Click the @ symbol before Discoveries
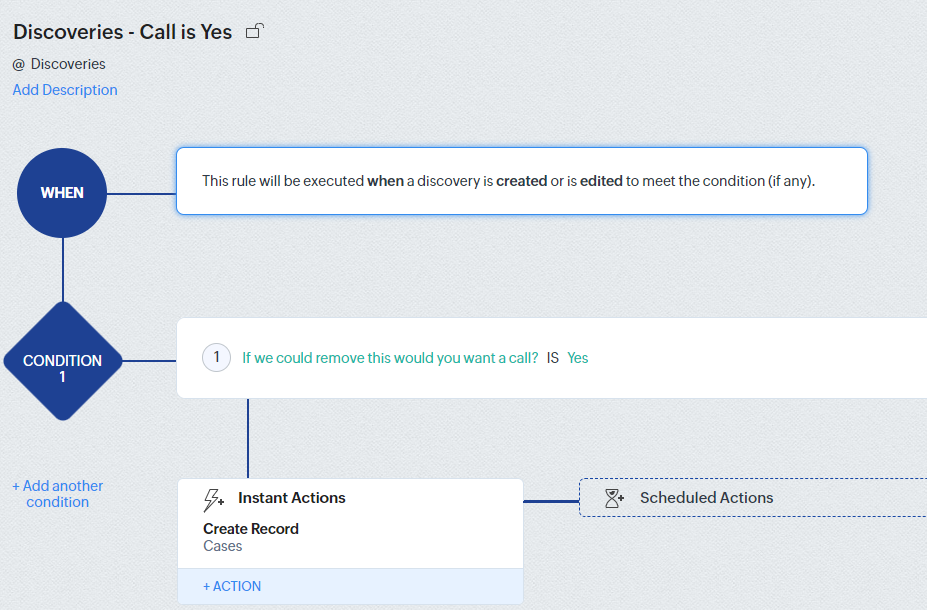Image resolution: width=927 pixels, height=610 pixels. 18,64
